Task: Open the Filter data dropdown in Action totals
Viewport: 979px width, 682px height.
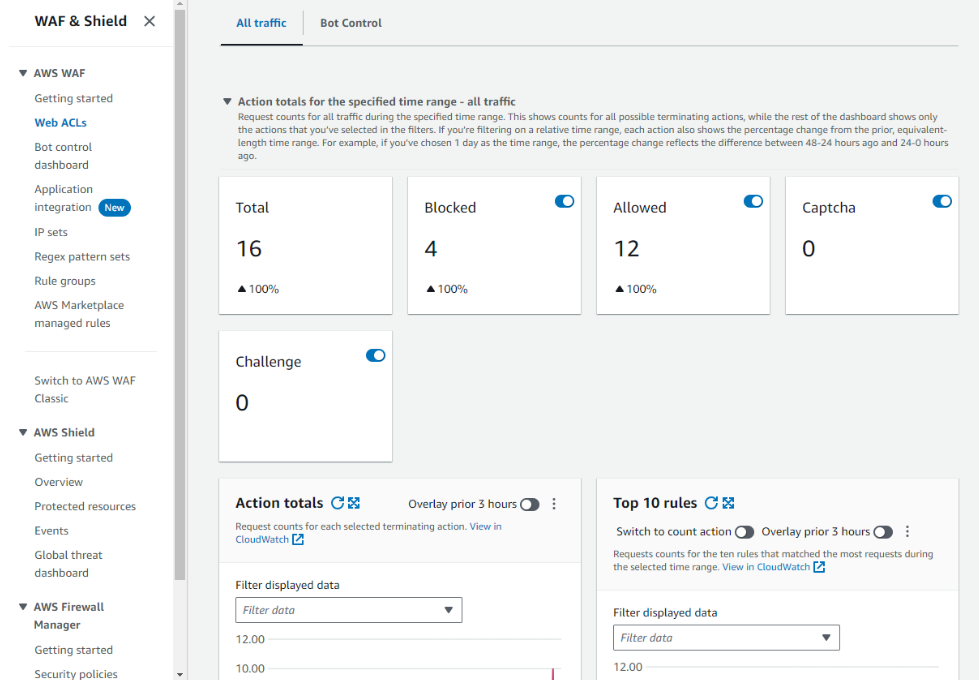Action: (x=348, y=610)
